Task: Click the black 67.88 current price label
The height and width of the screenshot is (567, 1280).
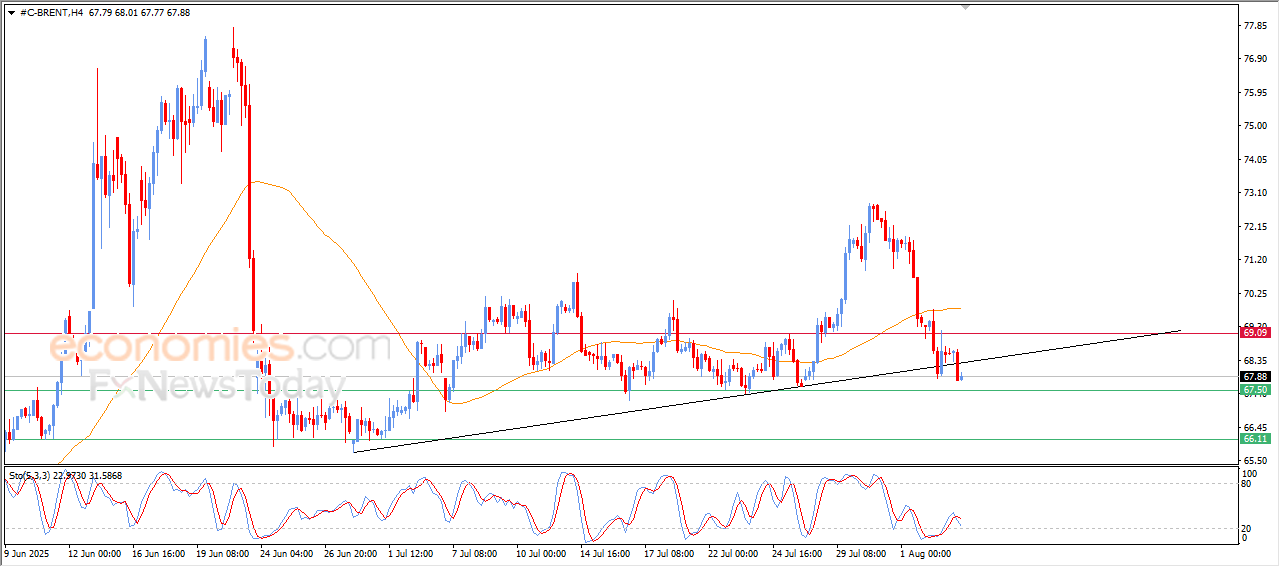Action: (1255, 377)
